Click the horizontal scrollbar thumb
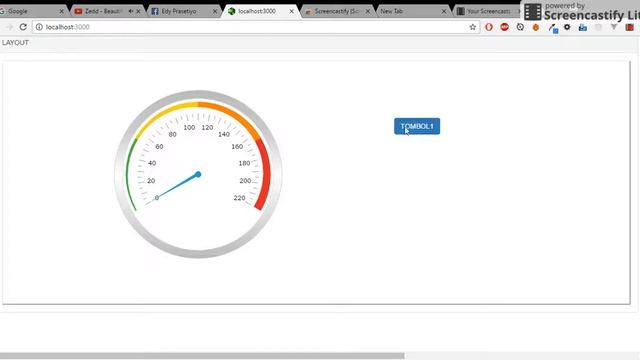Viewport: 640px width, 360px height. (x=202, y=356)
